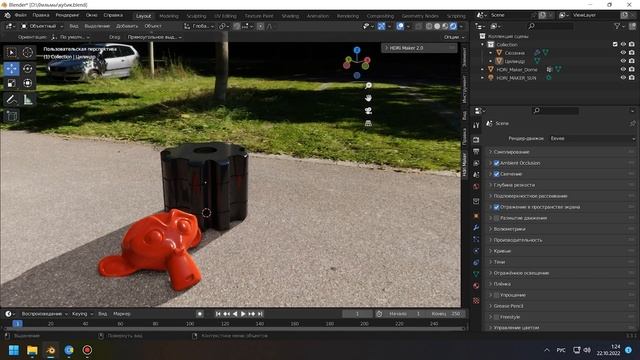Click the blue Z axis gizmo
The width and height of the screenshot is (640, 360).
pos(357,50)
